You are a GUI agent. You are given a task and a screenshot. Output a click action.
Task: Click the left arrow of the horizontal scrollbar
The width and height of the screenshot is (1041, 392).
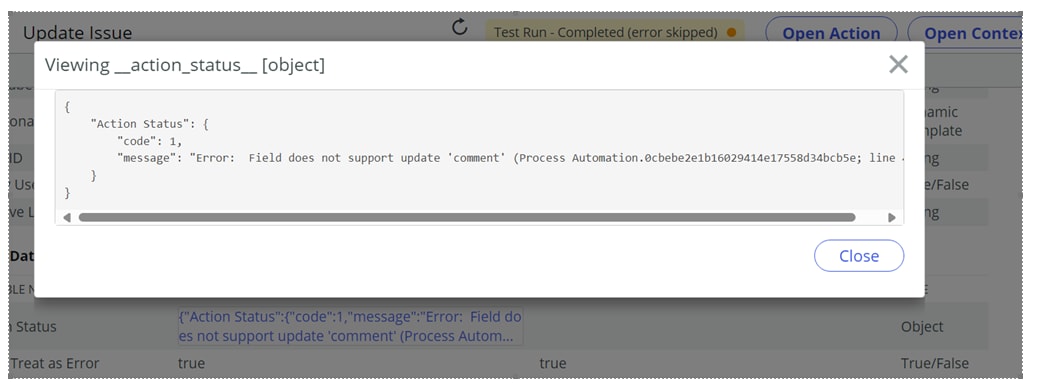66,217
